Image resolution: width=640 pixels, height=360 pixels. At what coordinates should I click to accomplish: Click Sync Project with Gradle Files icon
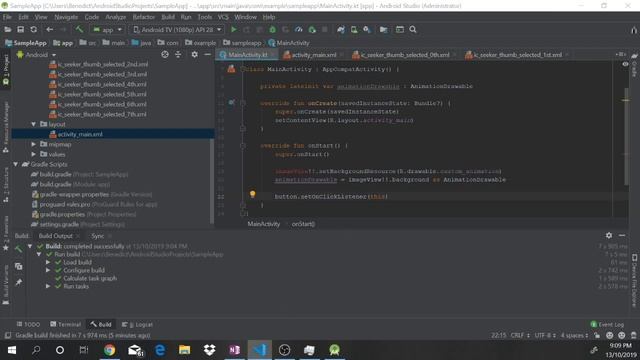click(x=341, y=29)
